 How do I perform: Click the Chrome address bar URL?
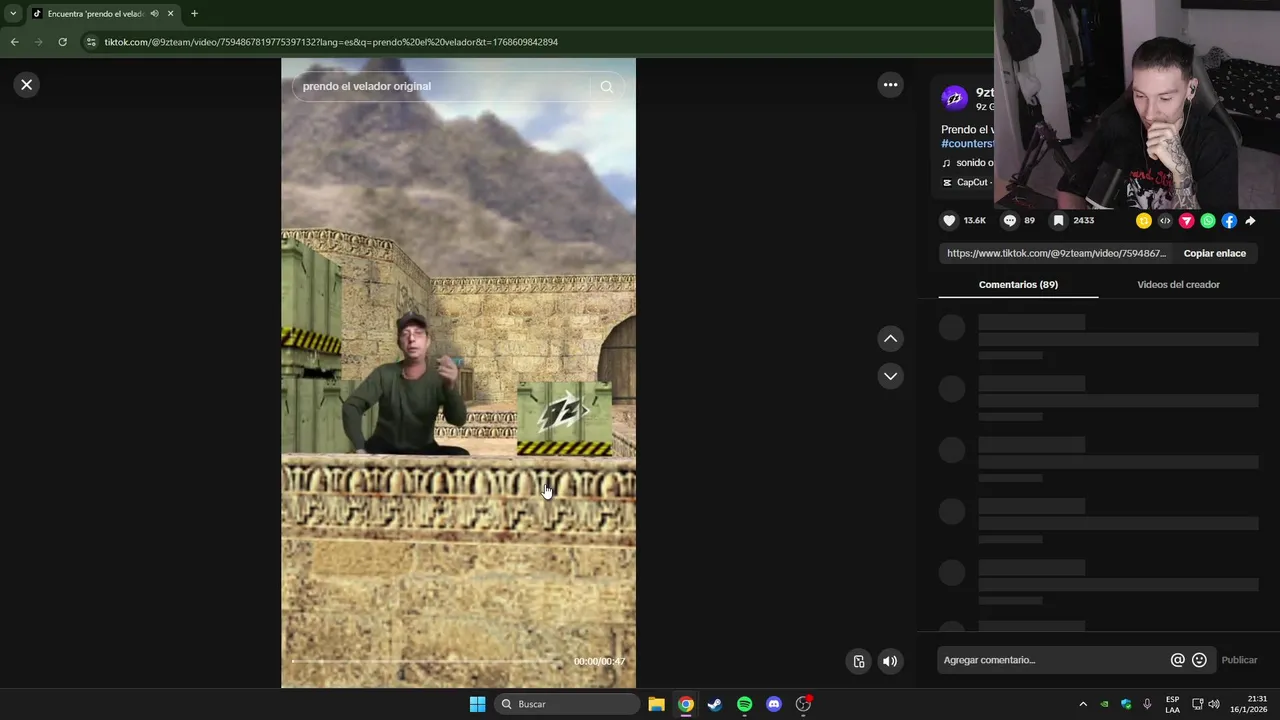pyautogui.click(x=331, y=42)
